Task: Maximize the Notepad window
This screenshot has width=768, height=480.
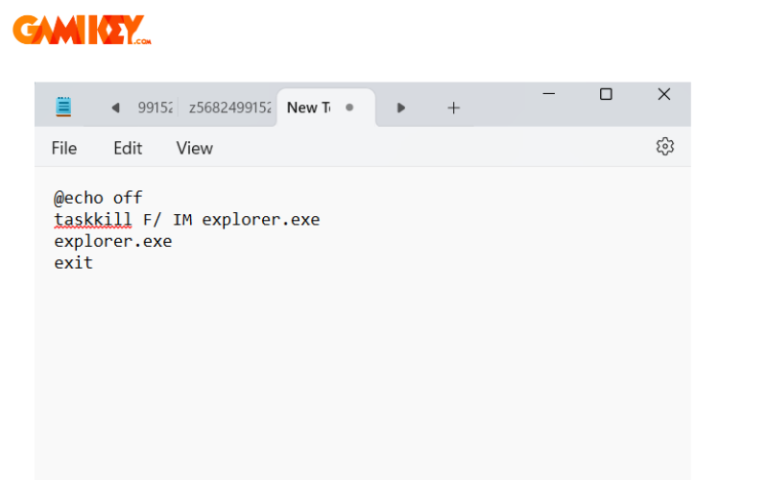Action: tap(606, 94)
